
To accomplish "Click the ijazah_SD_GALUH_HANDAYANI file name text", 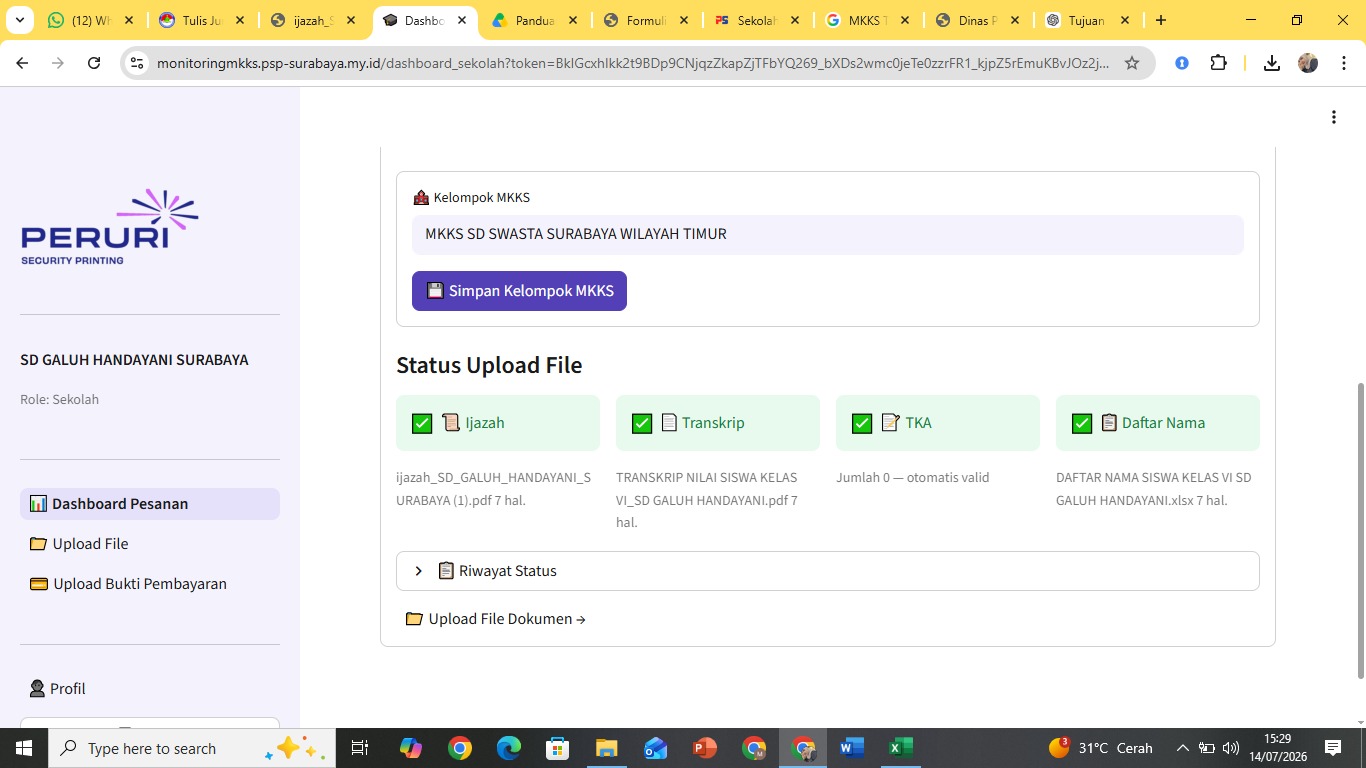I will click(x=493, y=489).
